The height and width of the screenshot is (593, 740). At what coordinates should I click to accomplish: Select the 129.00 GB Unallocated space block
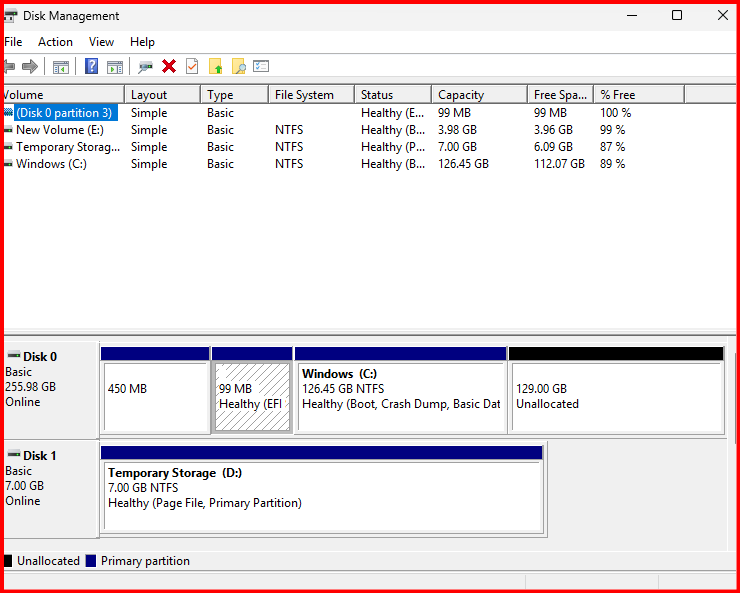click(x=615, y=396)
